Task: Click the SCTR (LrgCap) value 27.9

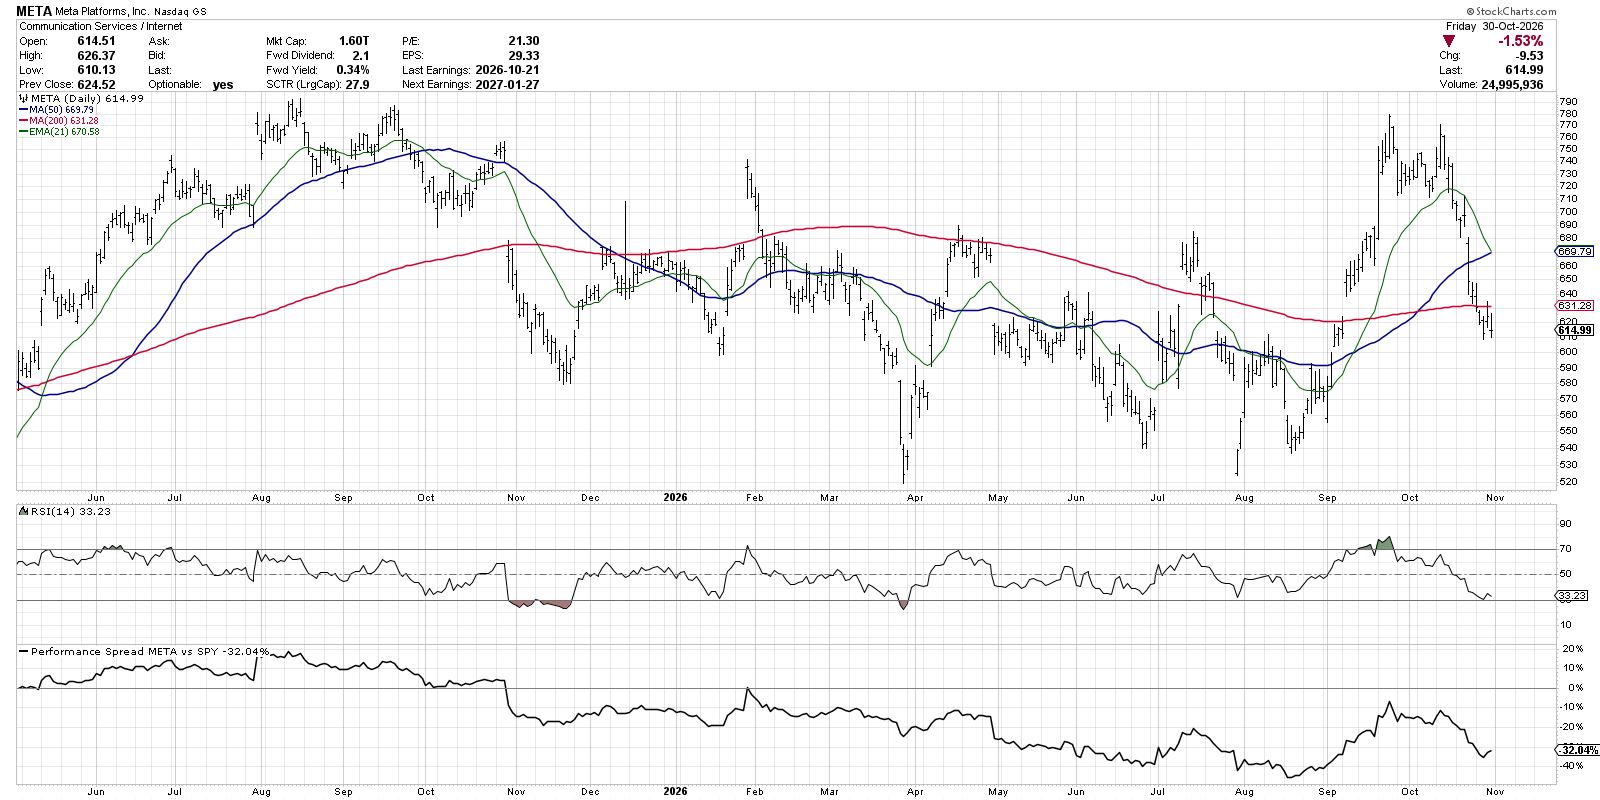Action: pos(357,84)
